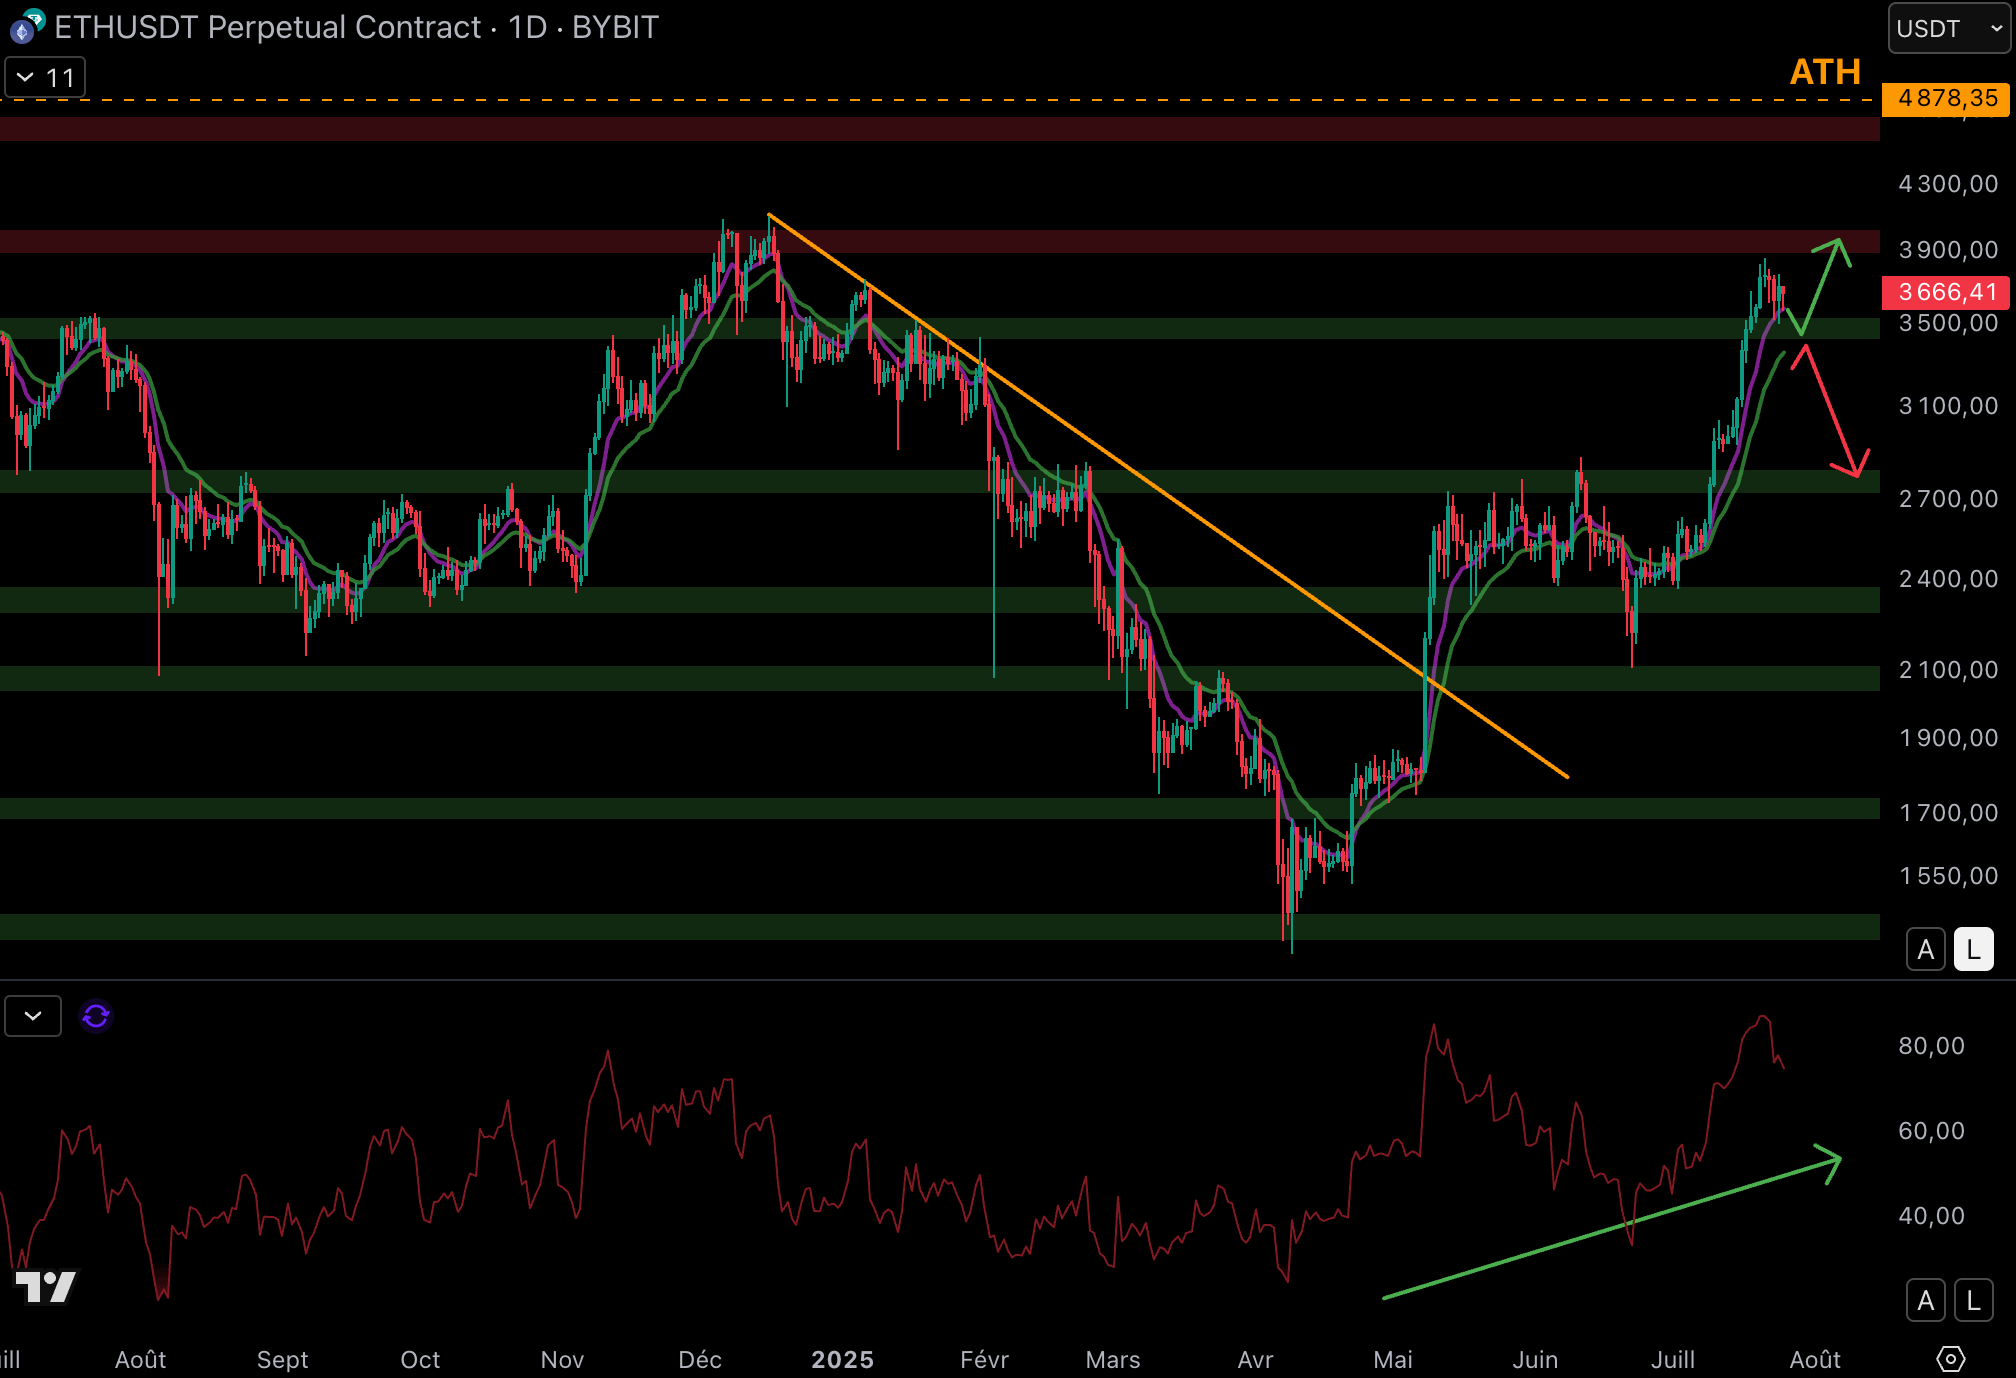Click the TradingView logo icon
2016x1378 pixels.
[x=46, y=1286]
